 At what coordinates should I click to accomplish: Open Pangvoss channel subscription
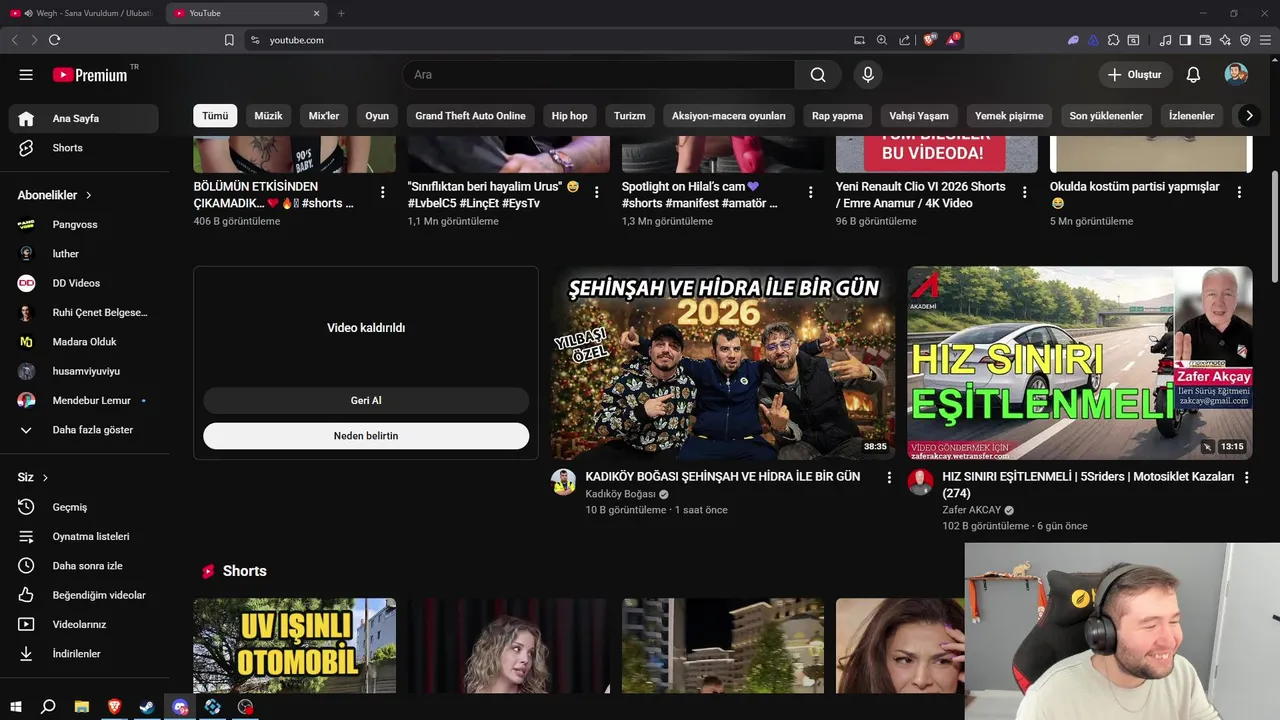click(84, 224)
